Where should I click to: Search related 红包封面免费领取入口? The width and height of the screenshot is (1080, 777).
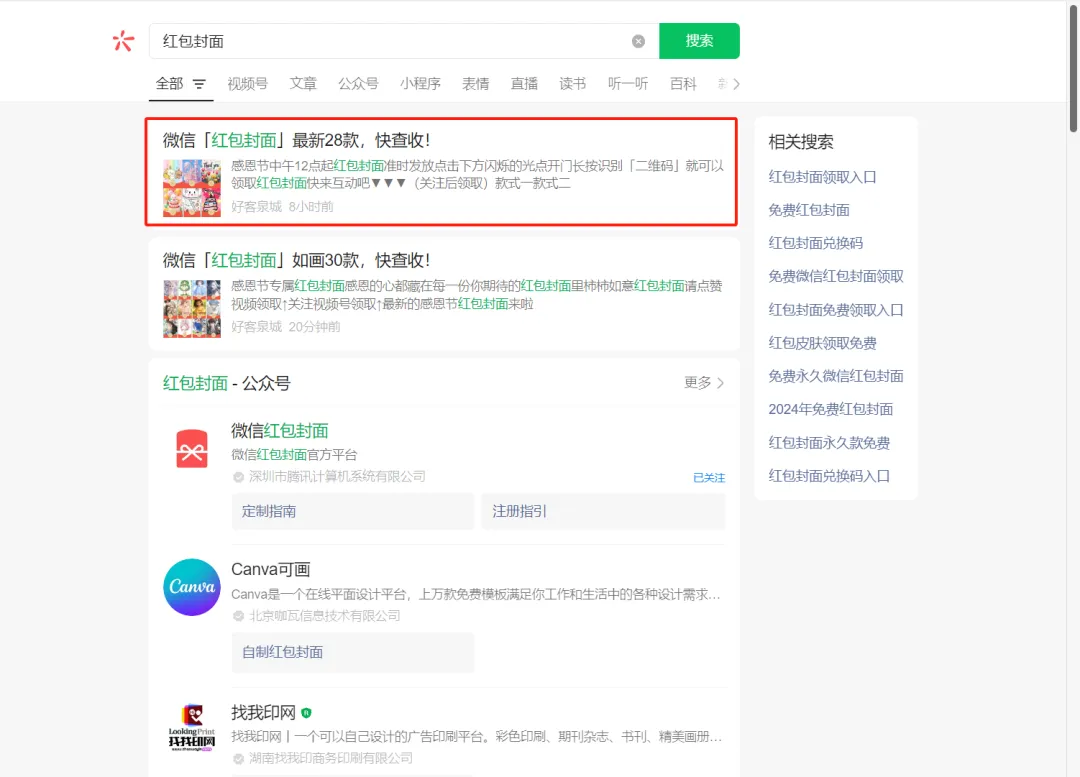[x=836, y=310]
